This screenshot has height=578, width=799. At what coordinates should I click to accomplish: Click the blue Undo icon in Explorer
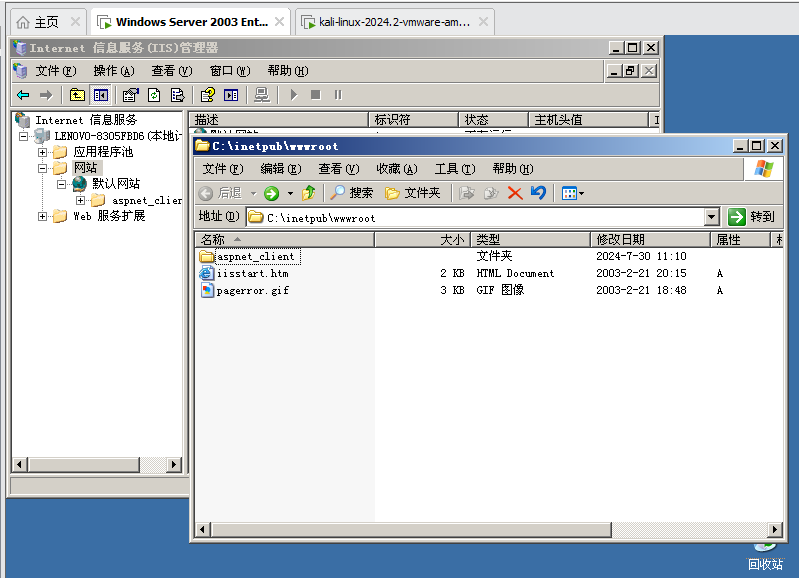(538, 193)
